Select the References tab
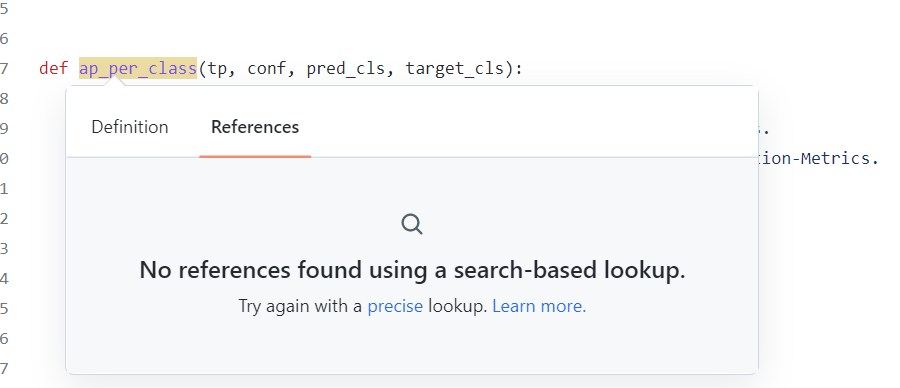Viewport: 900px width, 388px height. pos(255,127)
